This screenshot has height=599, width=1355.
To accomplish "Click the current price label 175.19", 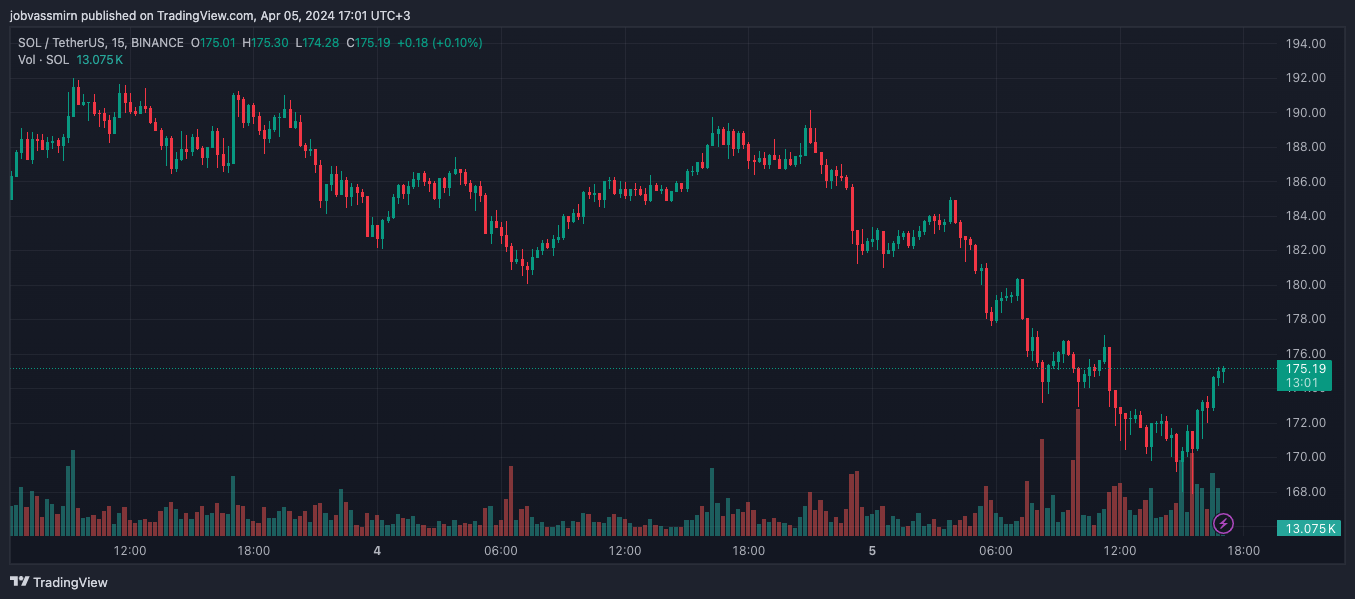I will tap(1304, 369).
